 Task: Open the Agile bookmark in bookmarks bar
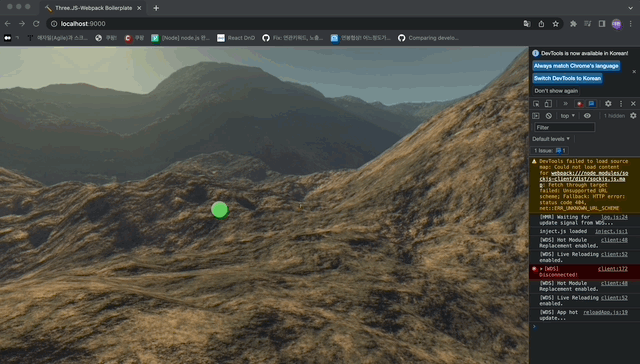tap(57, 38)
